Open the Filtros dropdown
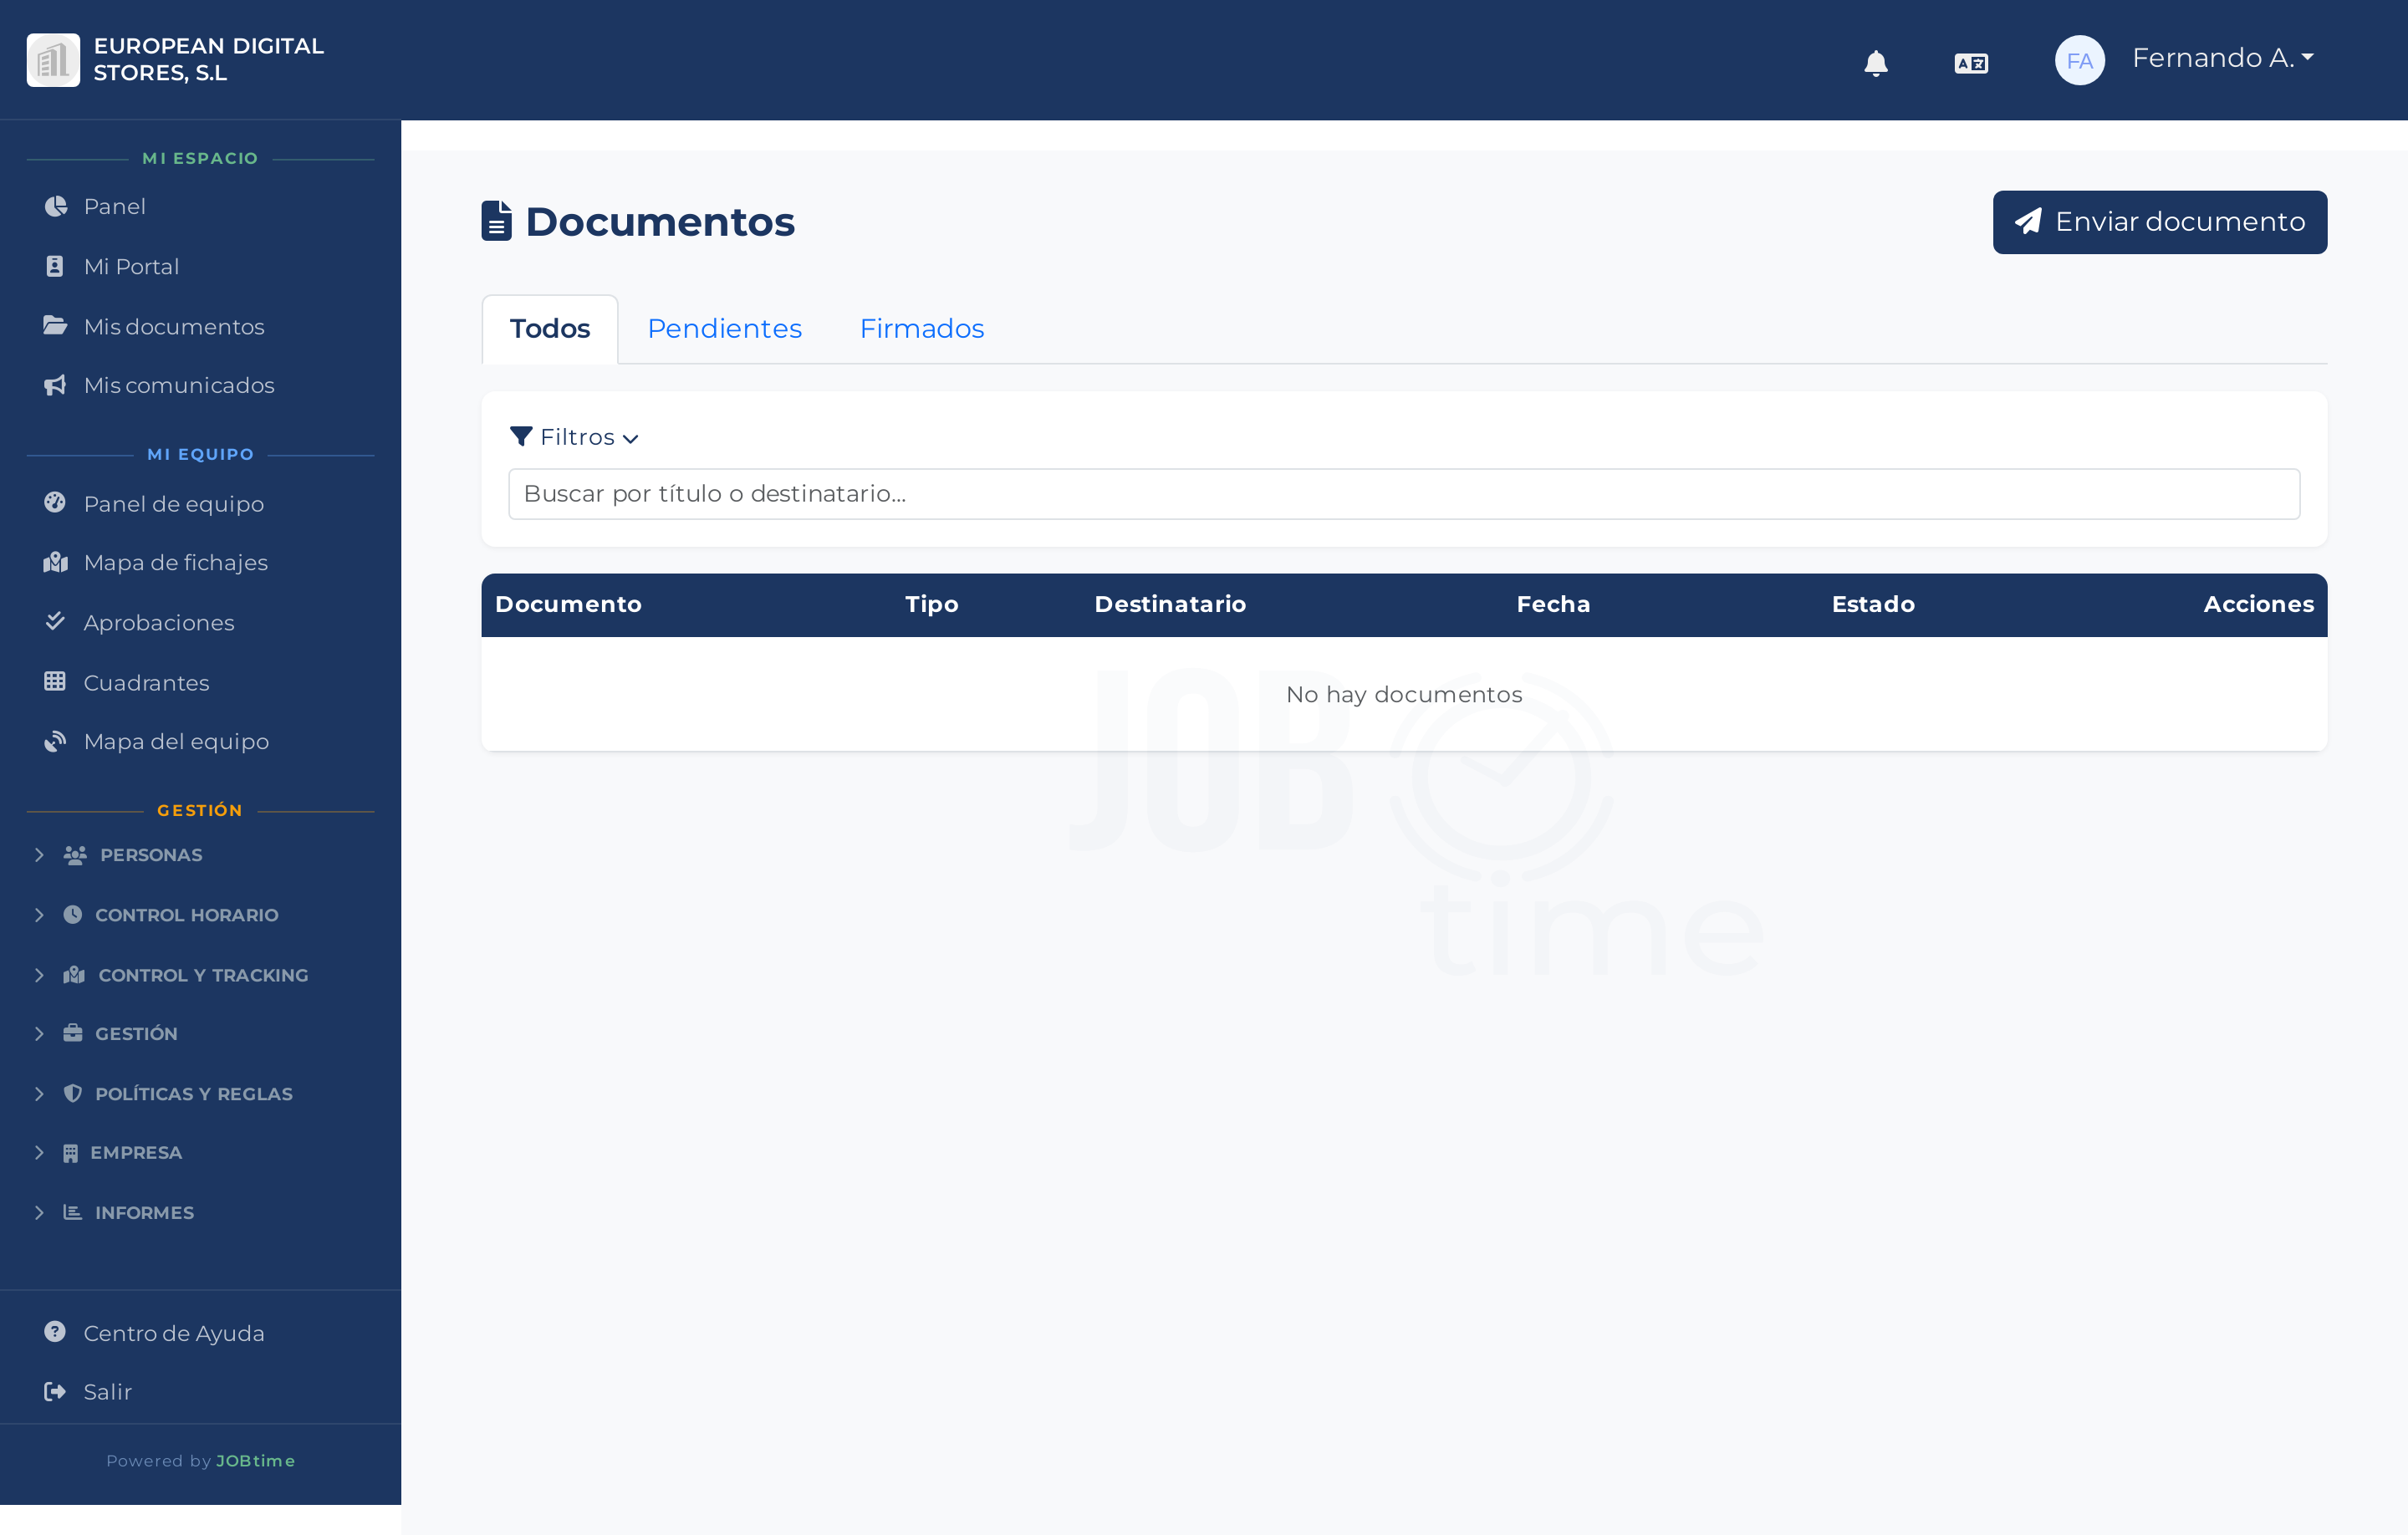 click(x=575, y=437)
